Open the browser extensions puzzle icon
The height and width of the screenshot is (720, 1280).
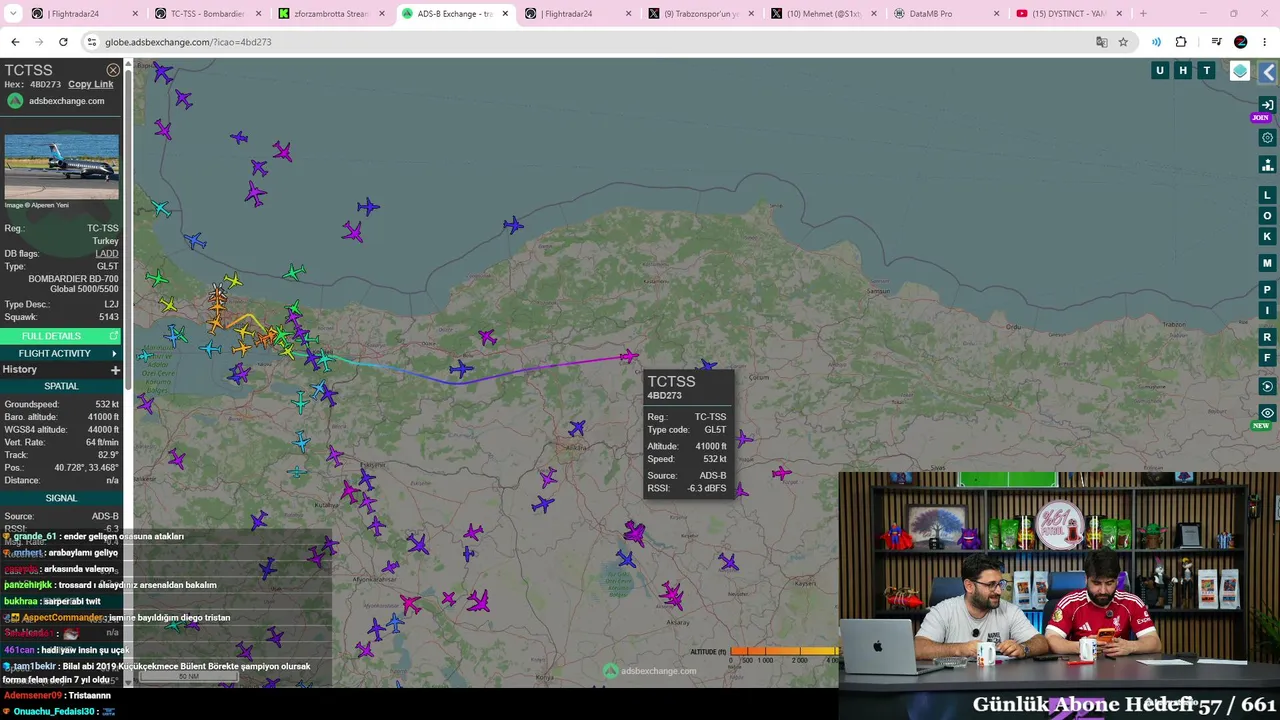(x=1181, y=42)
